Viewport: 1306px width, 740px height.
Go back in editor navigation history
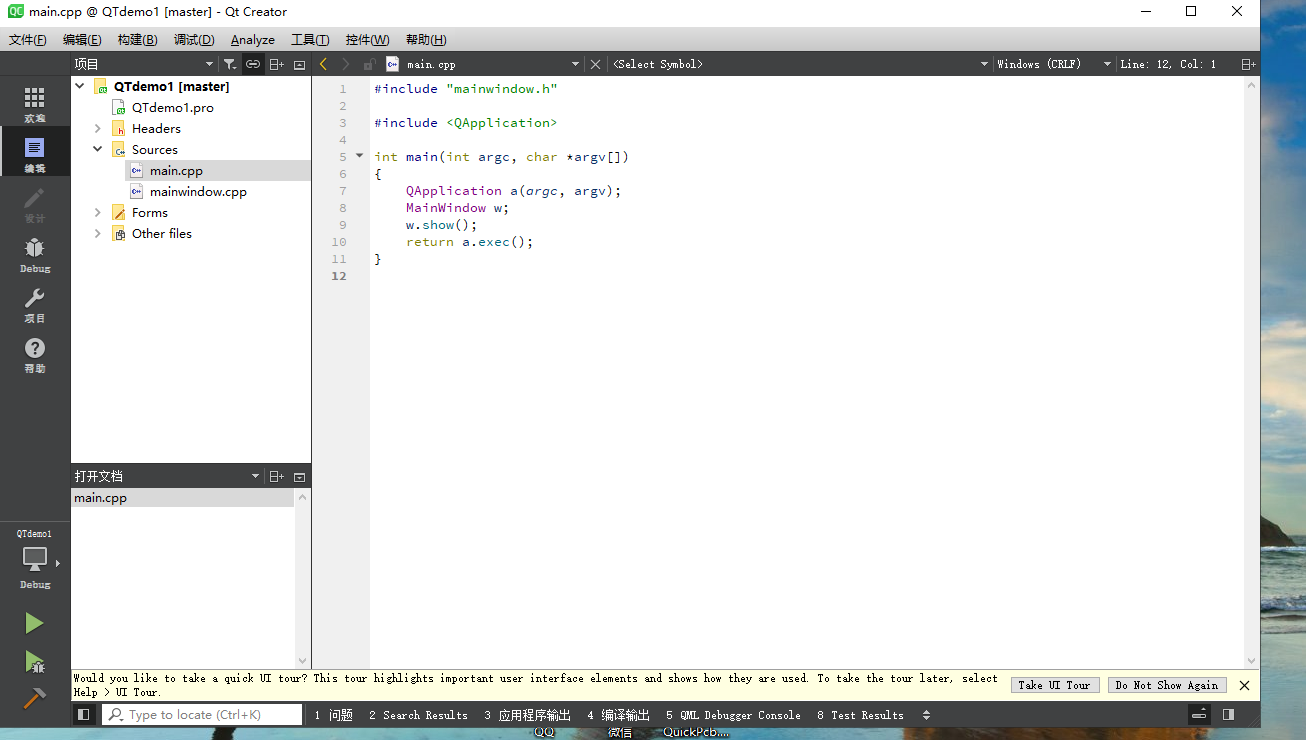click(x=323, y=64)
